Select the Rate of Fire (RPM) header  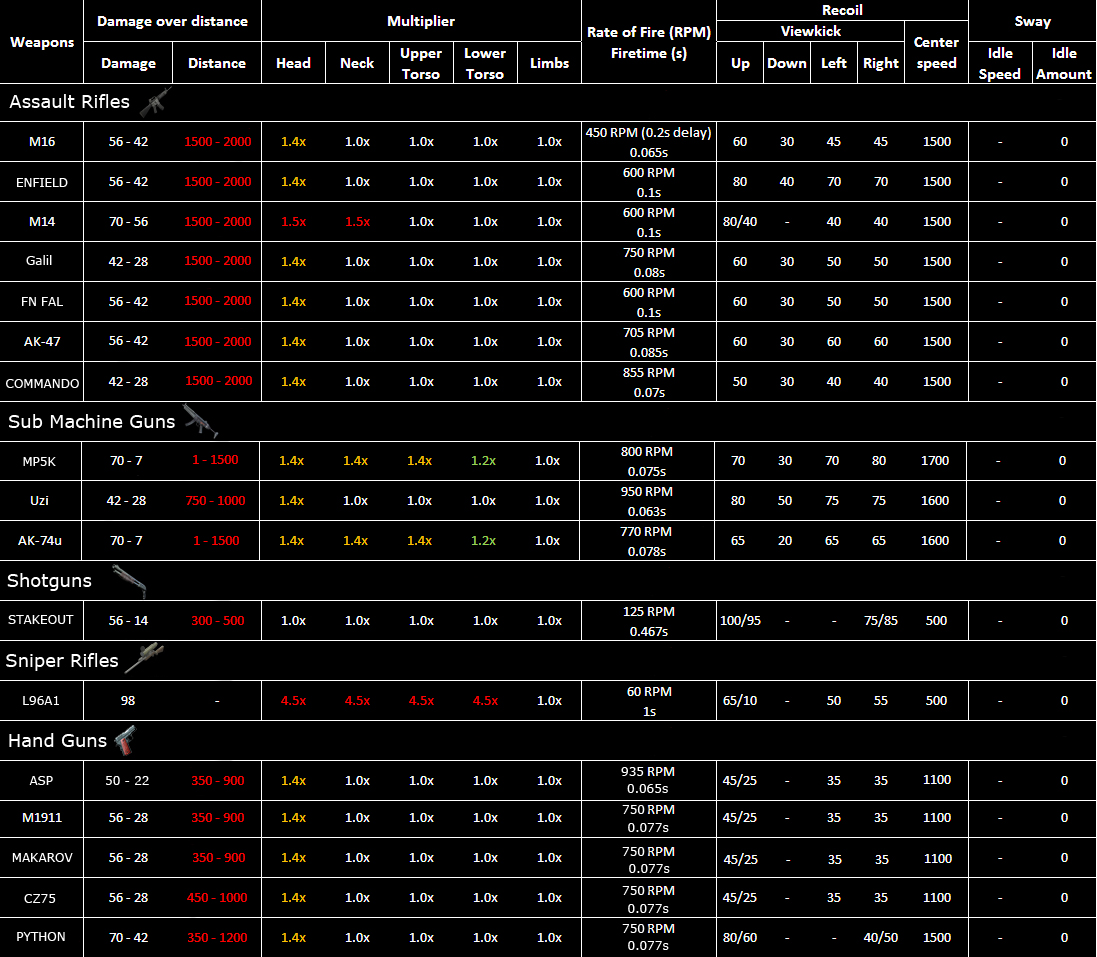click(x=649, y=32)
